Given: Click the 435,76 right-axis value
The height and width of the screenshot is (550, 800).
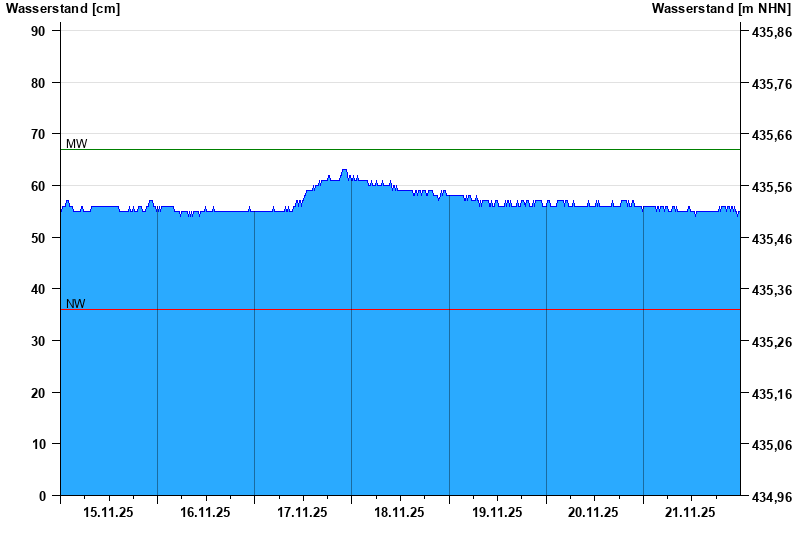Looking at the screenshot, I should coord(772,84).
